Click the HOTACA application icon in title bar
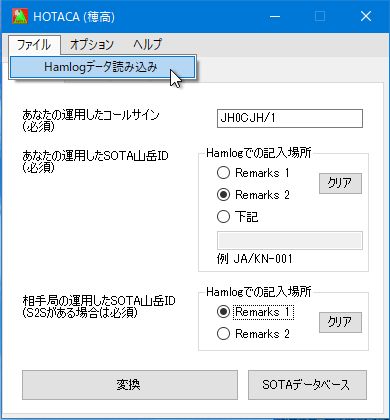This screenshot has width=390, height=420. point(20,16)
